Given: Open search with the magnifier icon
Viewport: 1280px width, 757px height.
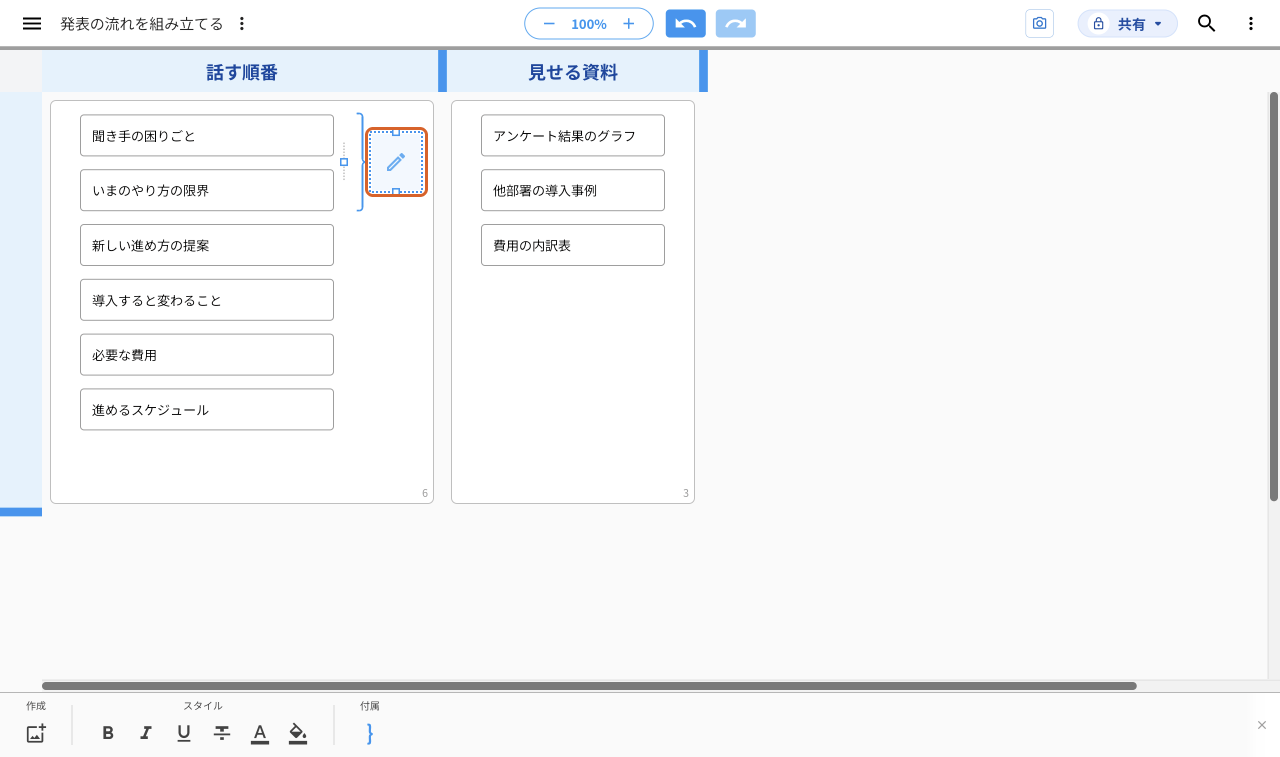Looking at the screenshot, I should (x=1207, y=24).
